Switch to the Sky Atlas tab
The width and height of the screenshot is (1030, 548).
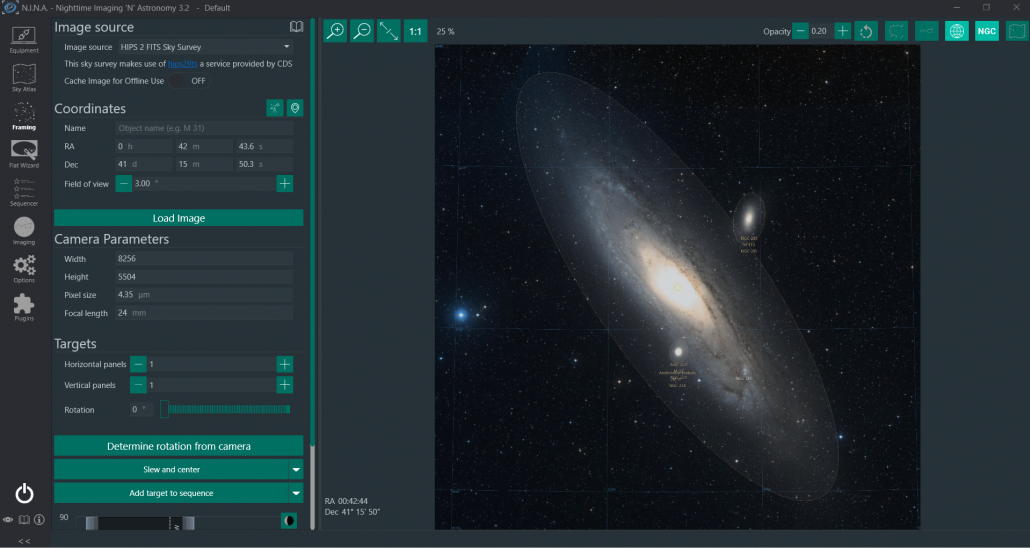tap(24, 78)
